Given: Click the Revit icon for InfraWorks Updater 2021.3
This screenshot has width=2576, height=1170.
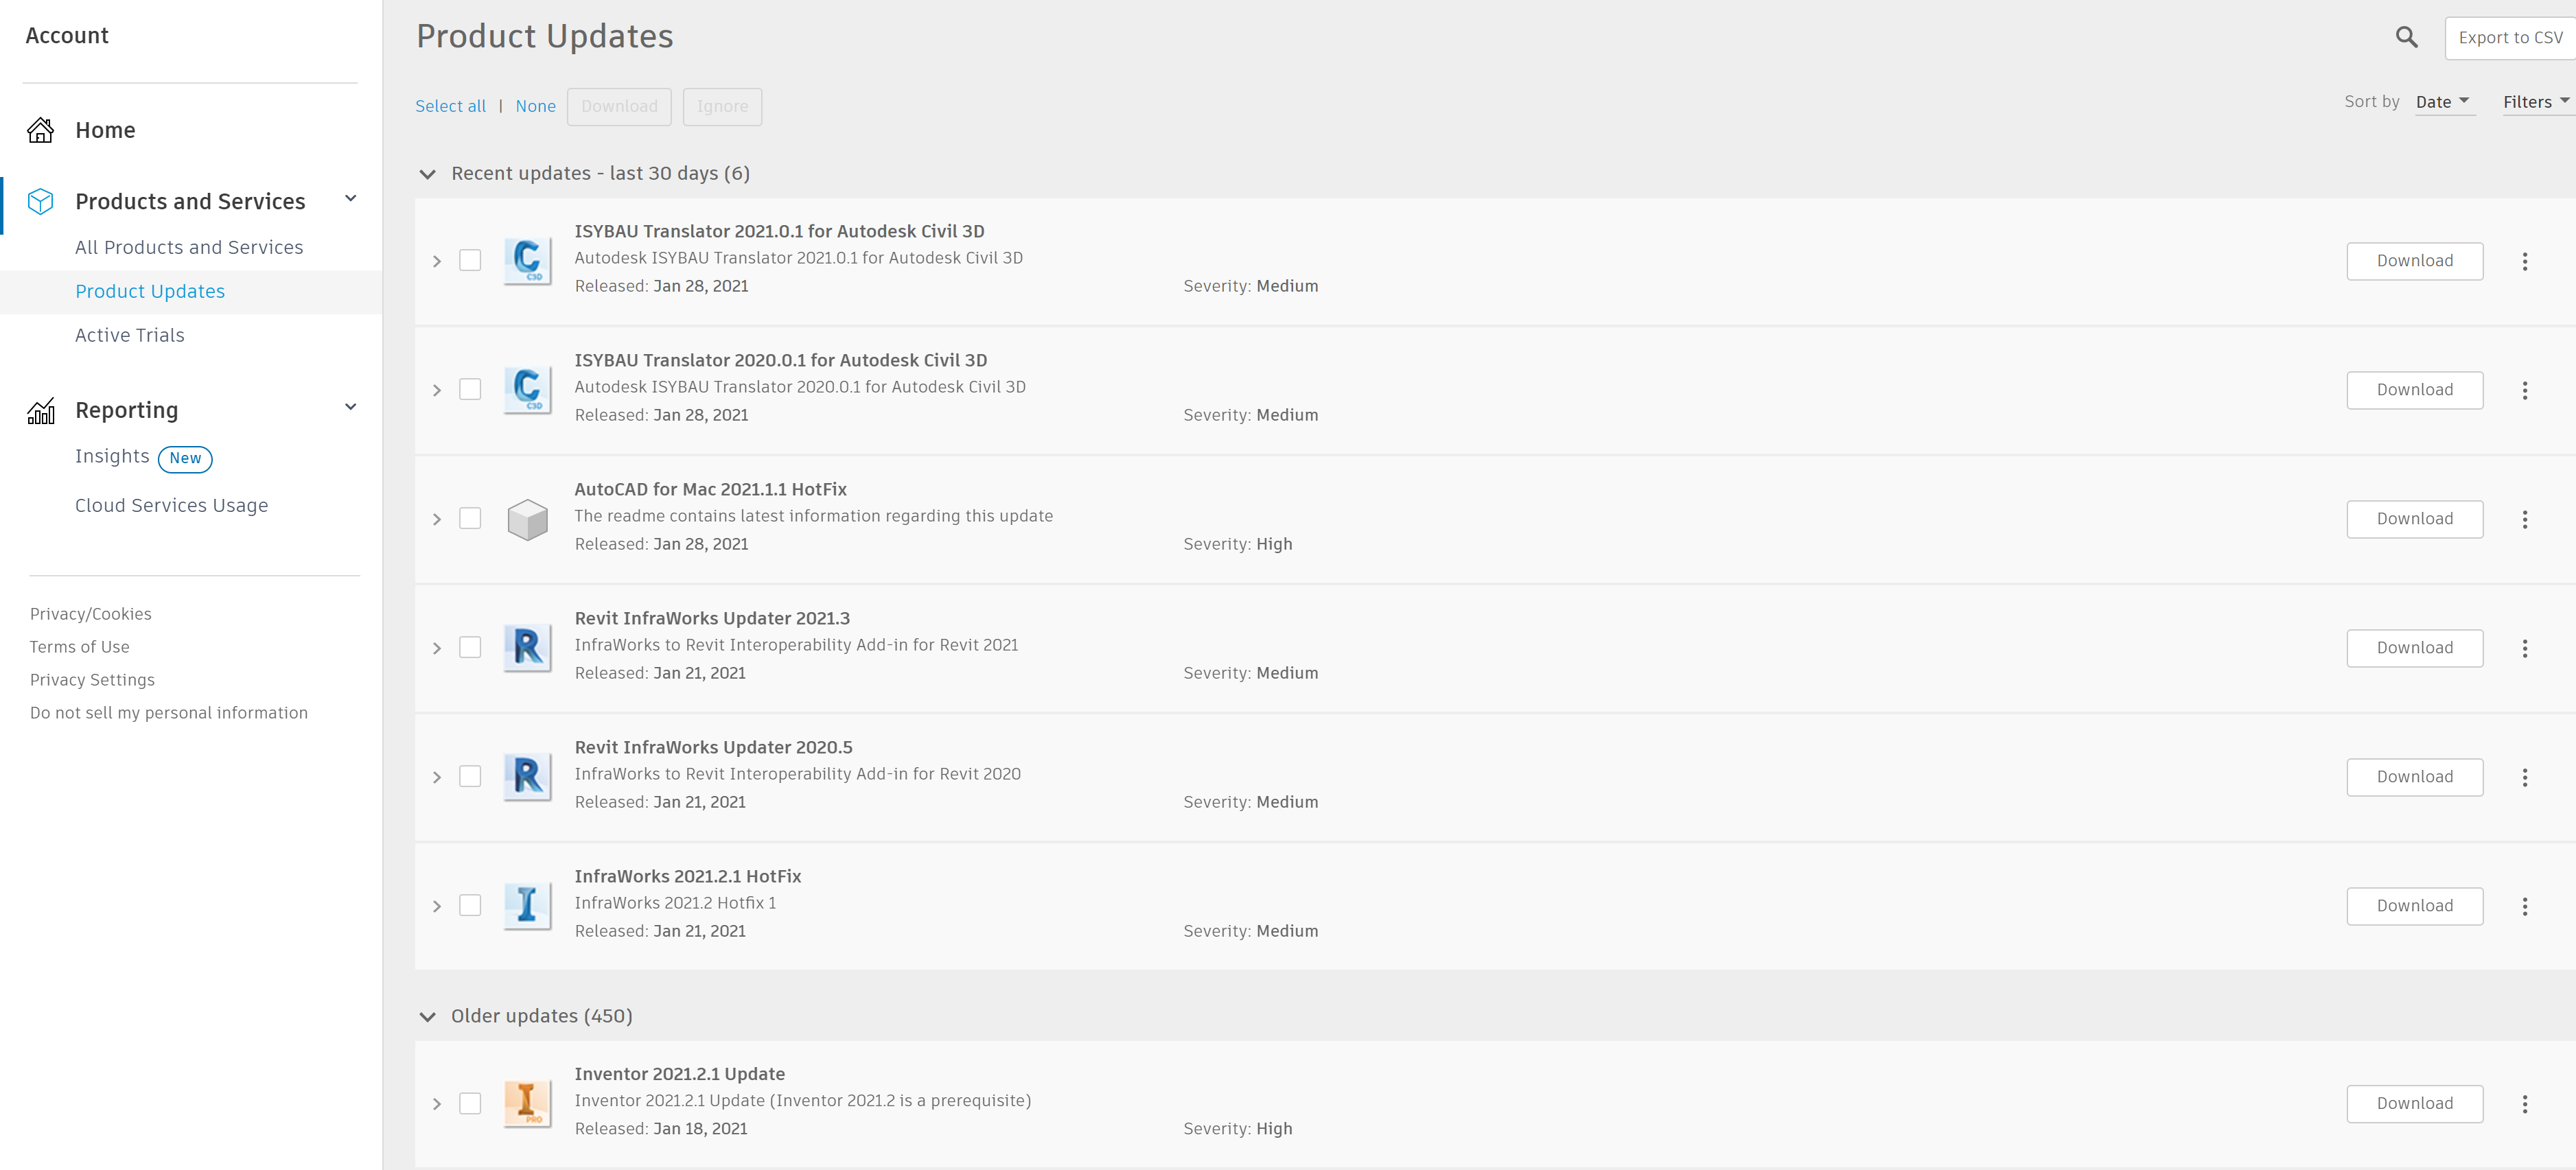Looking at the screenshot, I should (x=527, y=647).
